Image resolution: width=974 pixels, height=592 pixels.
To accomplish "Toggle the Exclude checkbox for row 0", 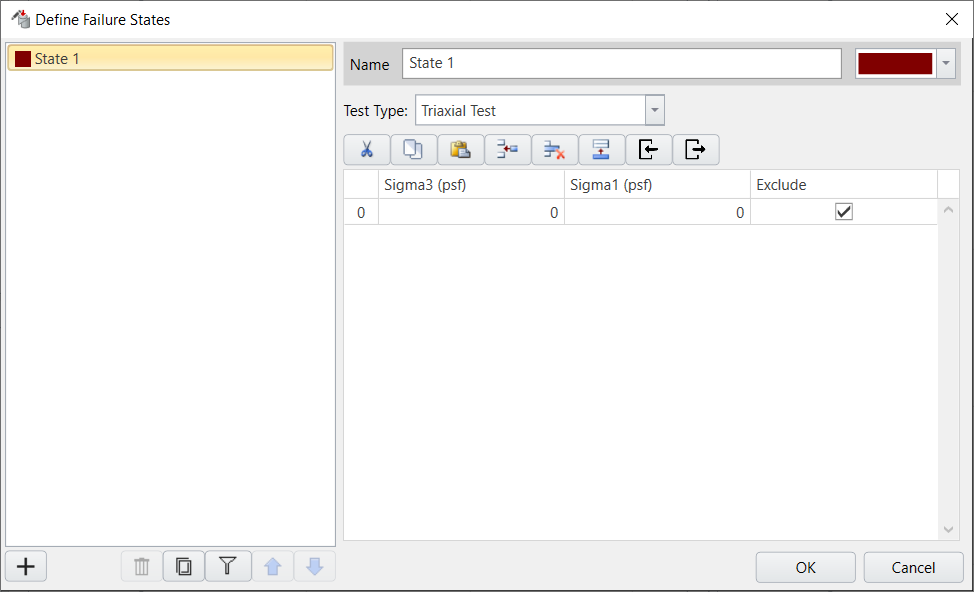I will 844,211.
